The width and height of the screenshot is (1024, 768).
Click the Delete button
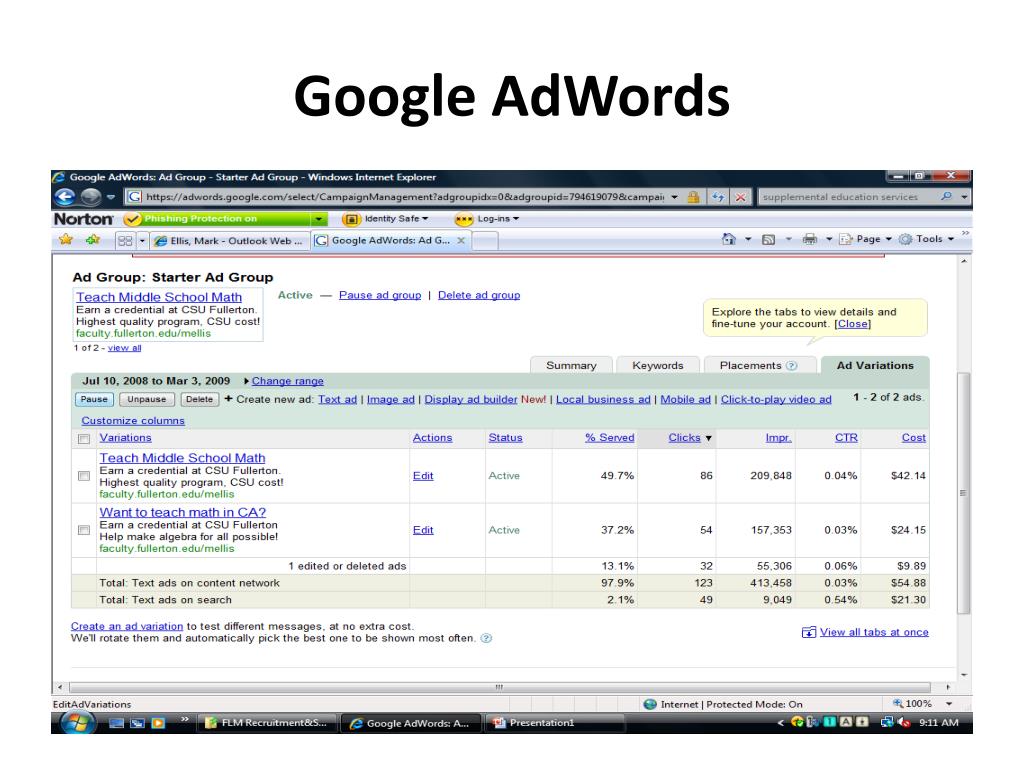pyautogui.click(x=199, y=399)
